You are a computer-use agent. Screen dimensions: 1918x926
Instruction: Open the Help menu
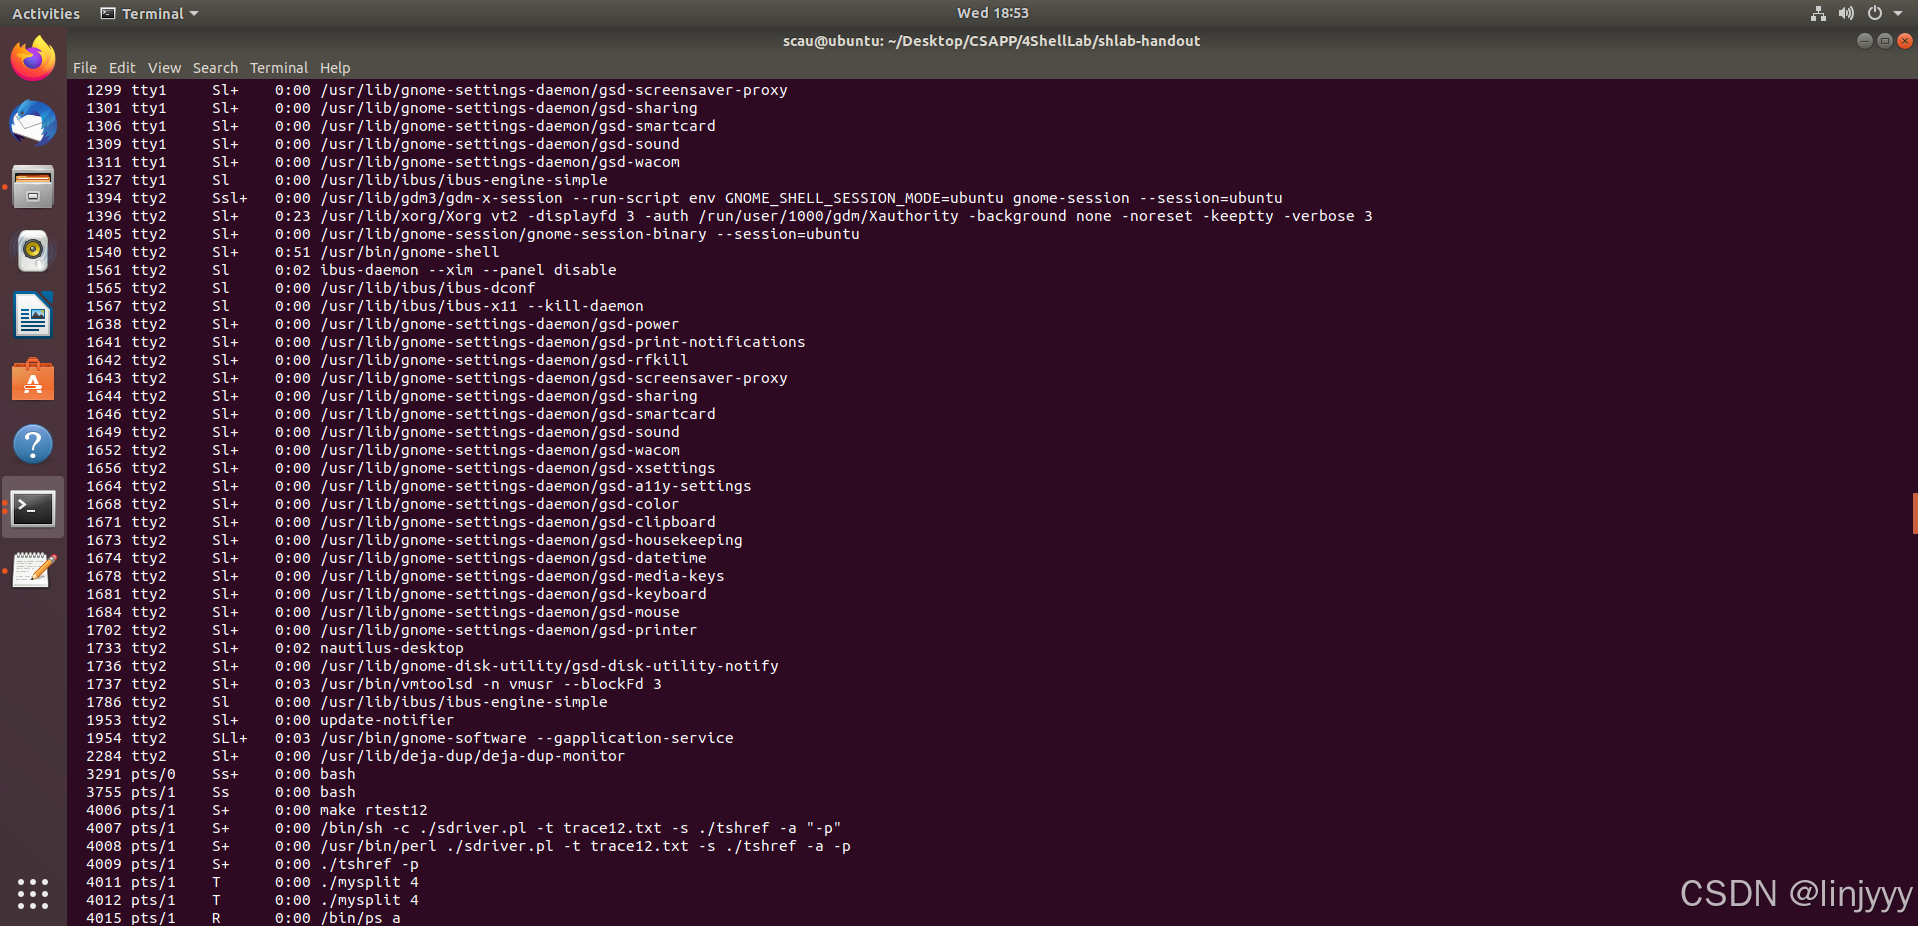[335, 68]
